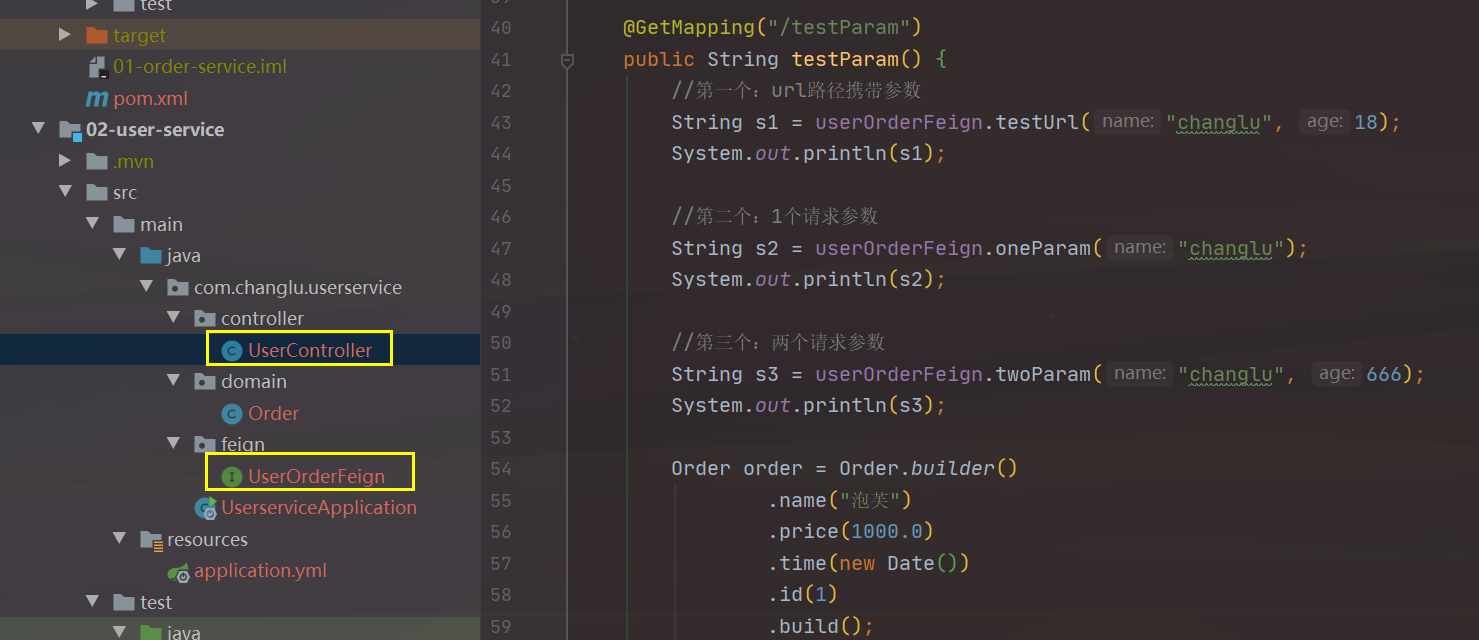Collapse the com.changlu.userservice package

[x=146, y=287]
